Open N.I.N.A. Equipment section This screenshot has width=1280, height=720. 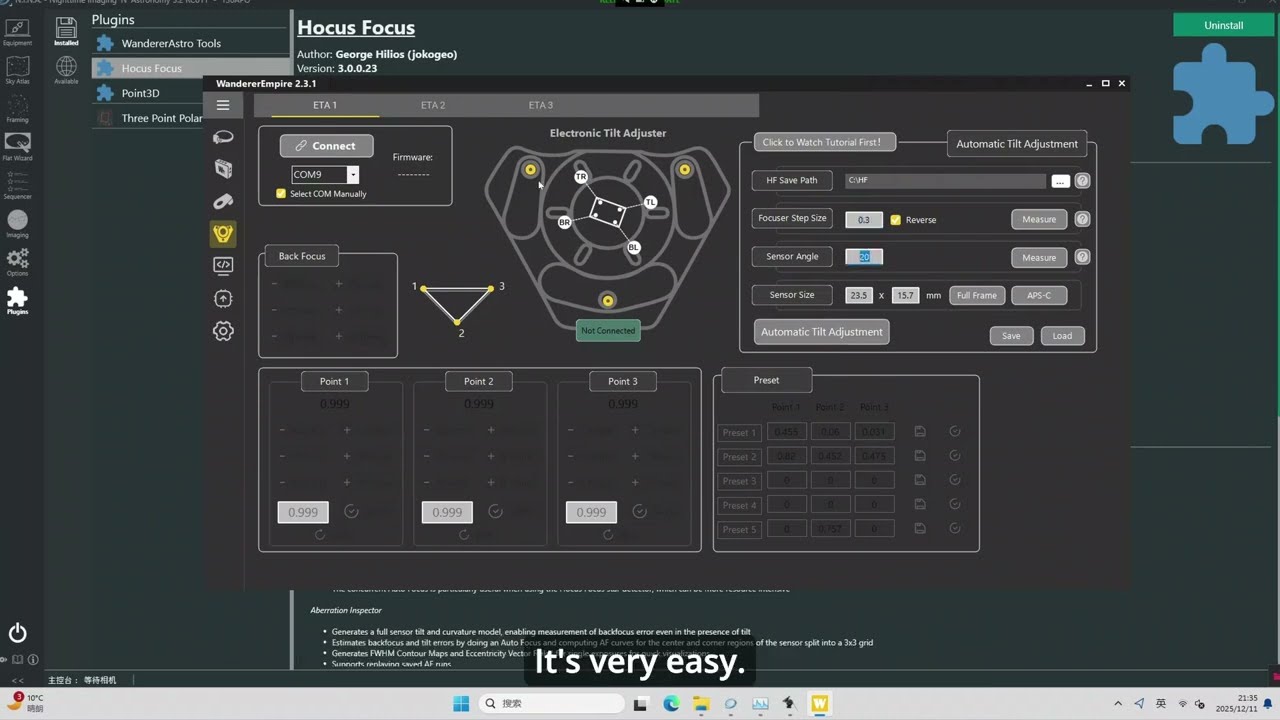(17, 31)
